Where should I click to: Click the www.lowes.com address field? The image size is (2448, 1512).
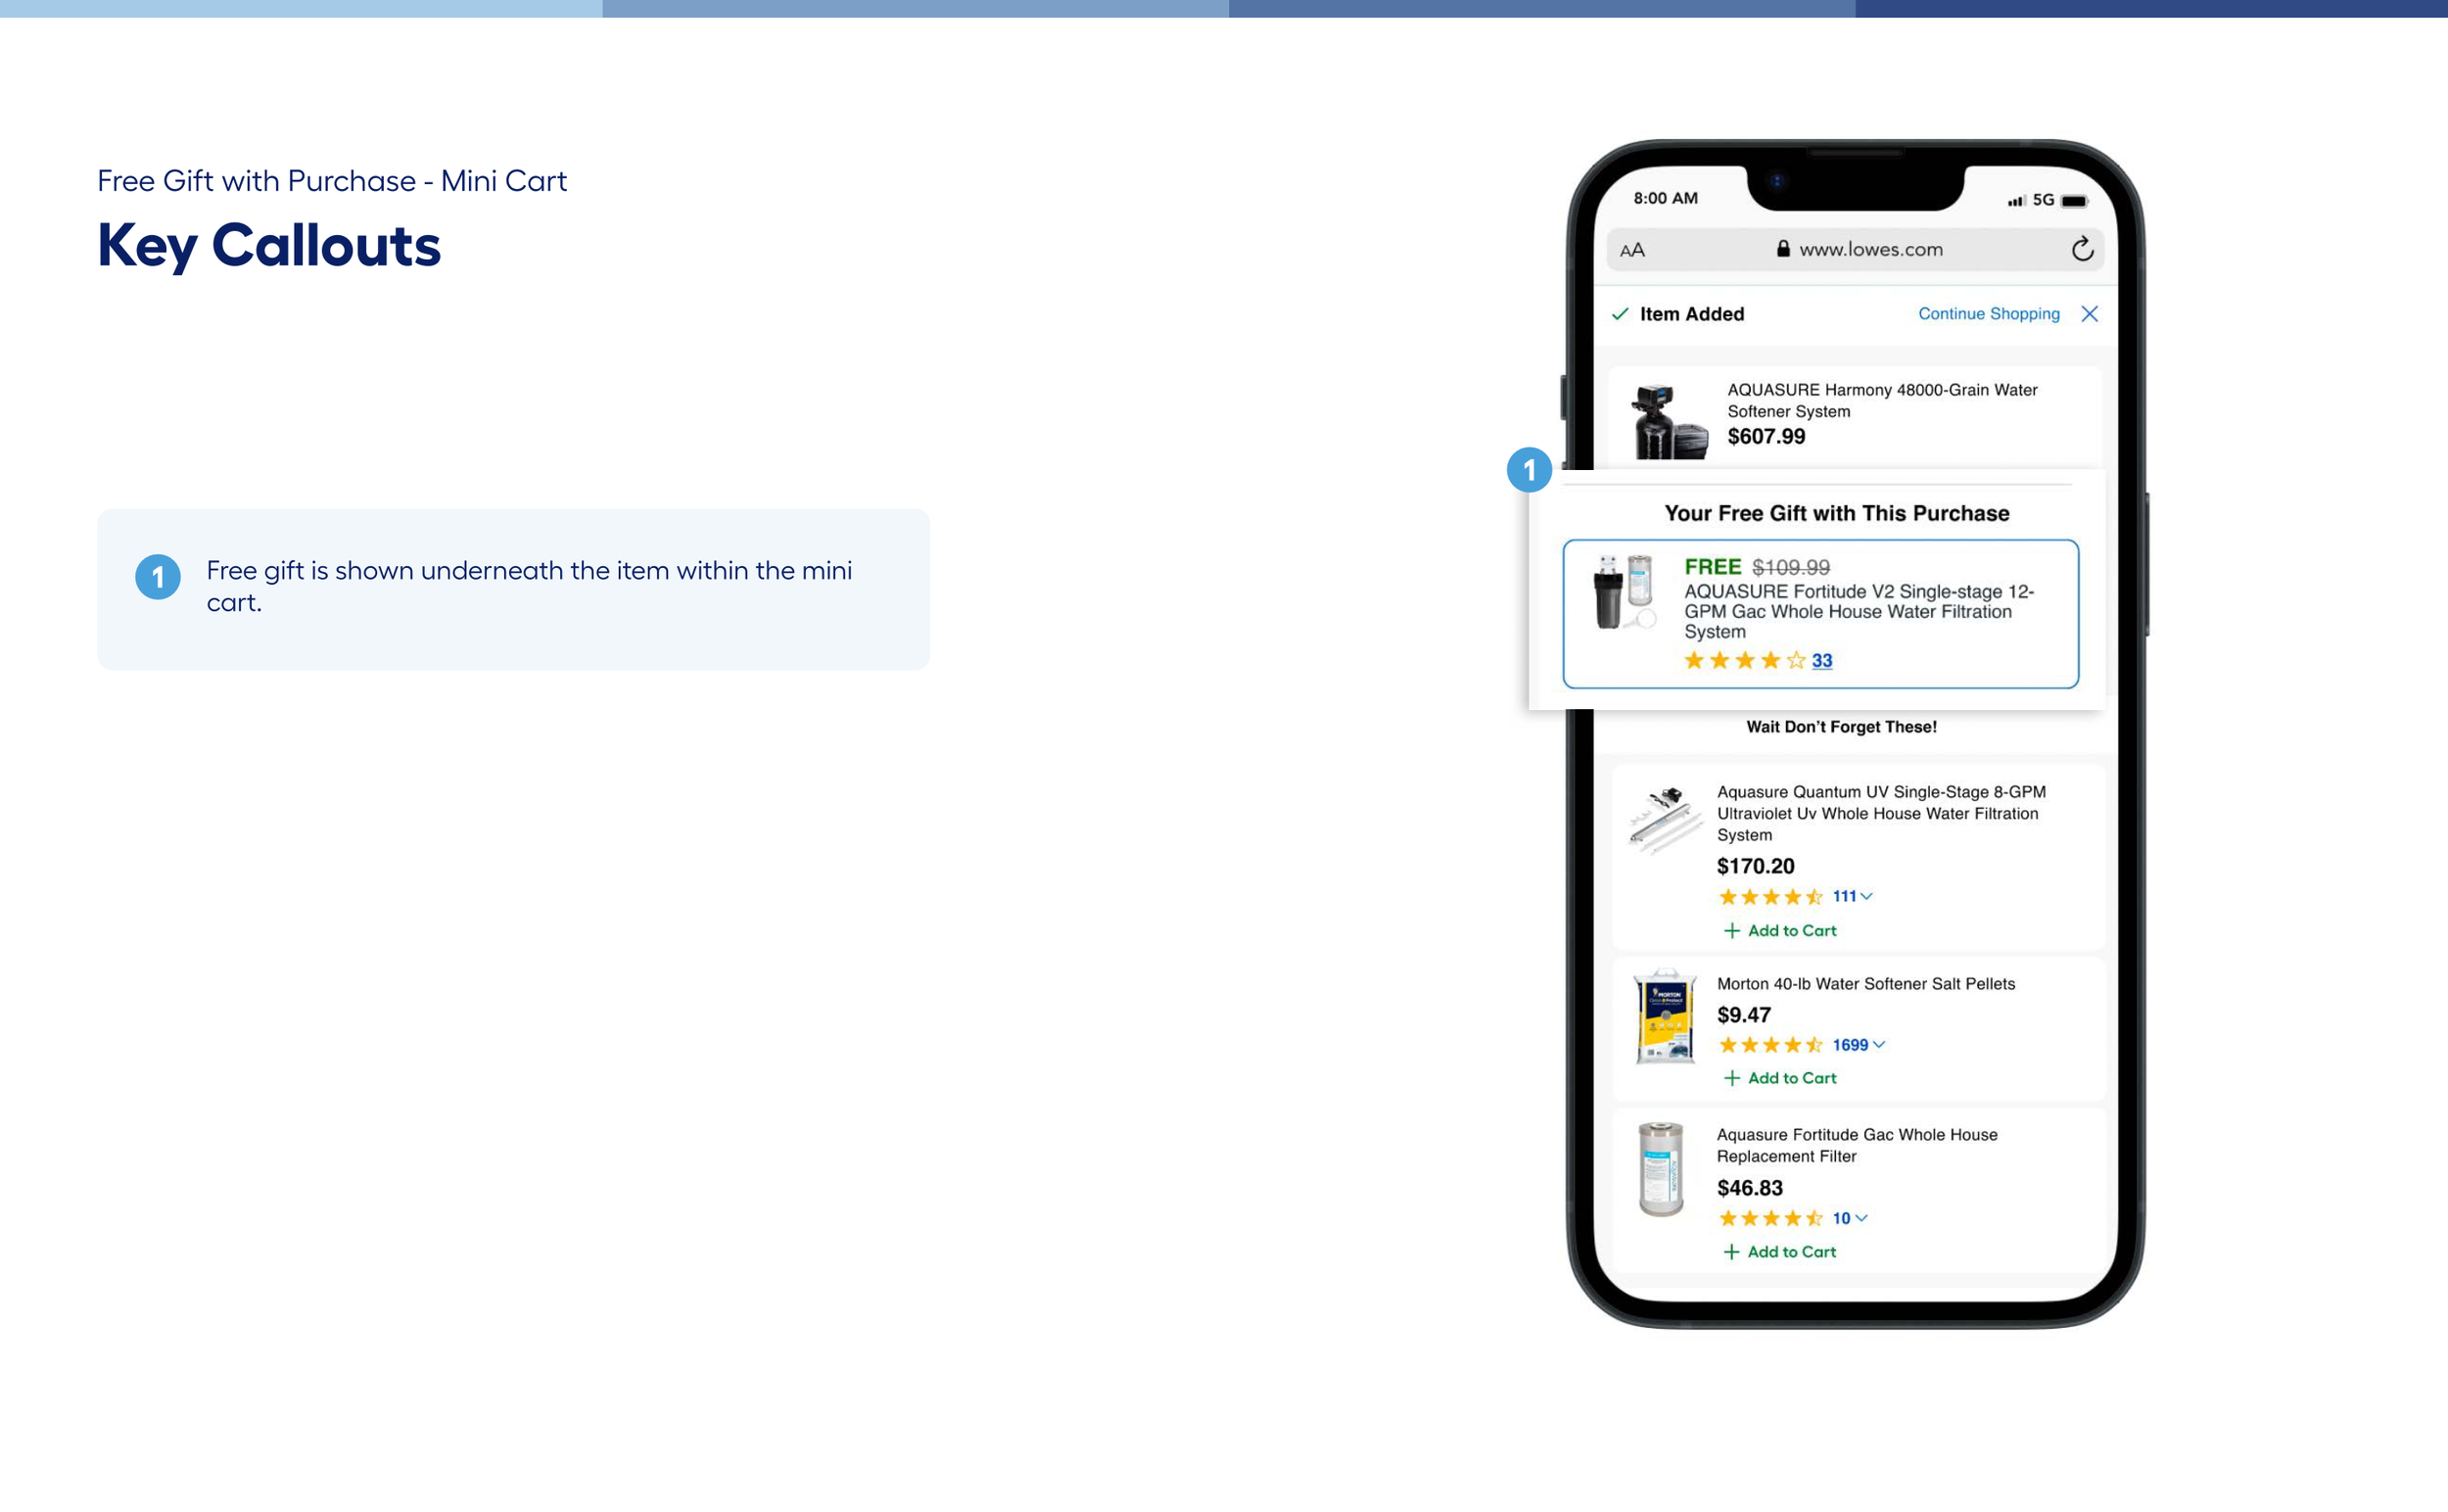1855,249
